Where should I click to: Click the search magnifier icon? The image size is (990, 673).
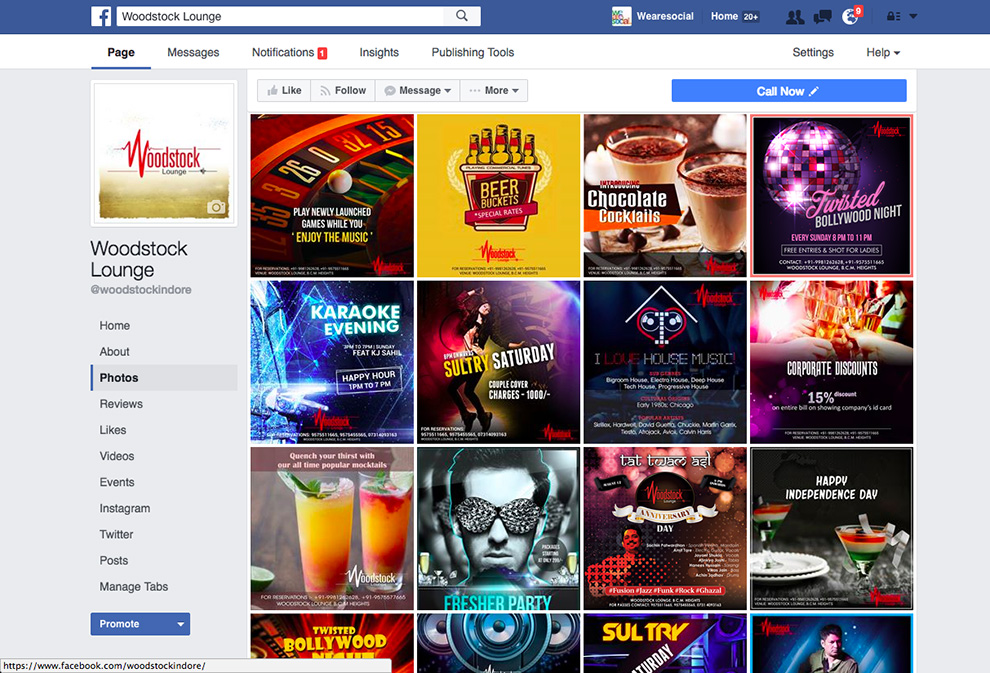pyautogui.click(x=462, y=16)
